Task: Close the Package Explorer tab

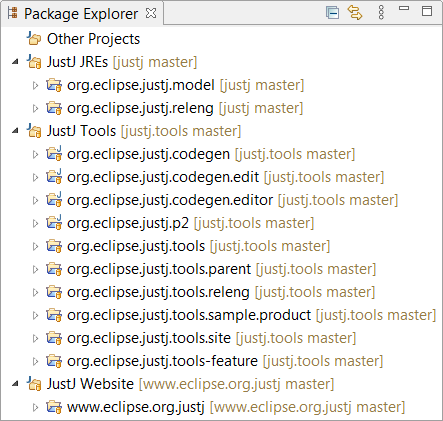Action: (x=151, y=13)
